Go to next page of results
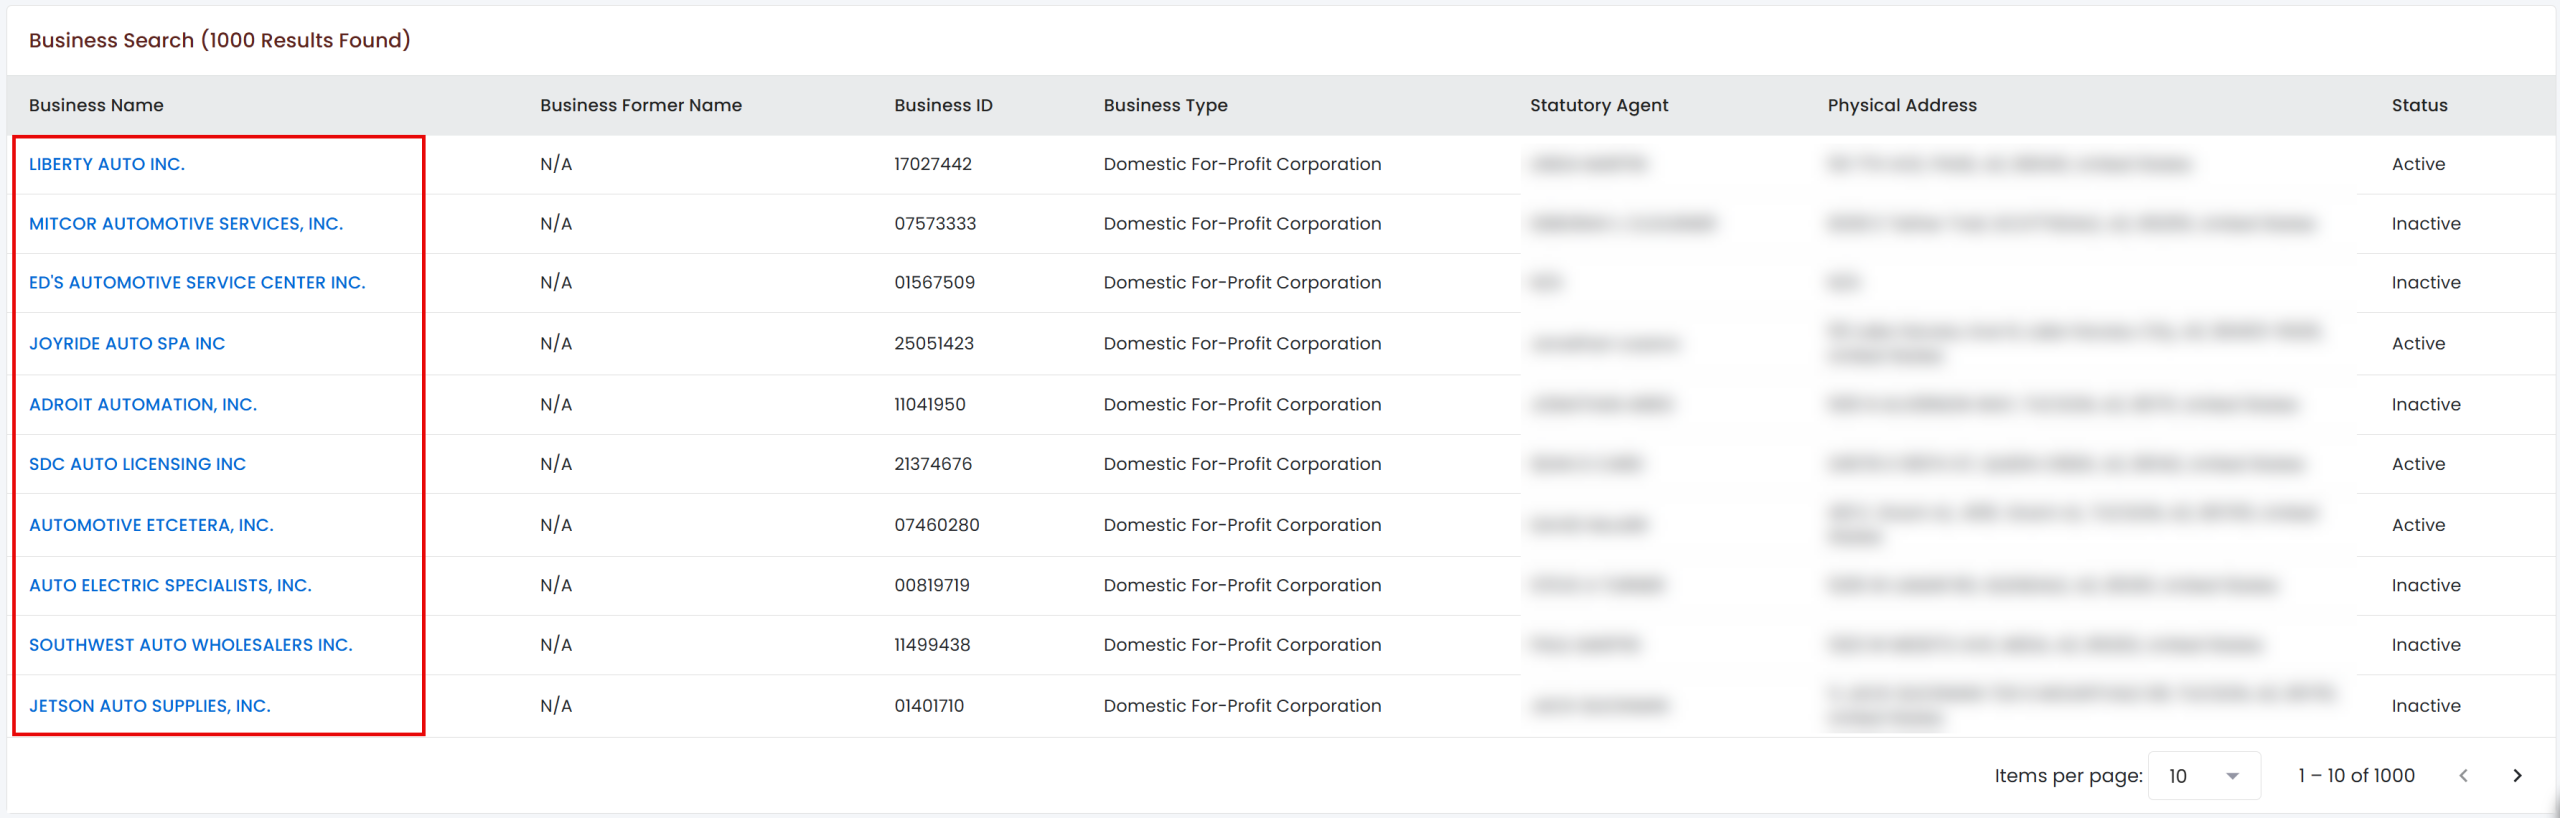The height and width of the screenshot is (818, 2560). click(x=2517, y=776)
